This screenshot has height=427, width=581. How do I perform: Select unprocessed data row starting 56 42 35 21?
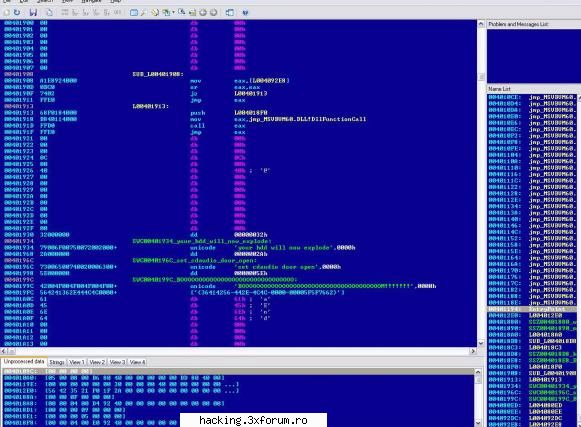click(238, 391)
